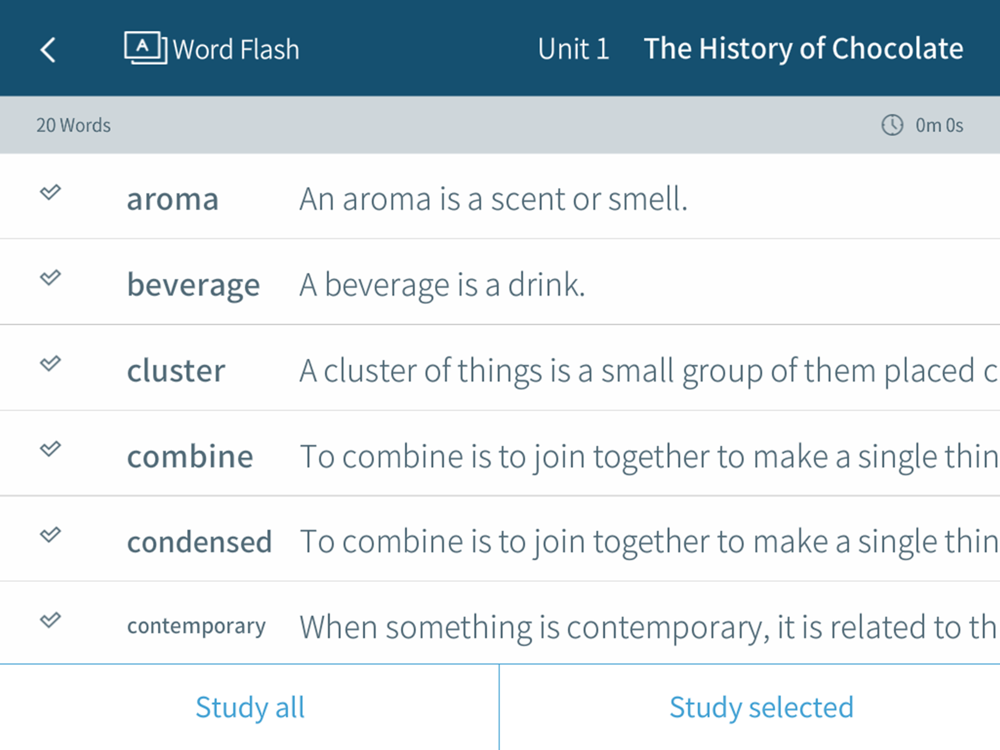The image size is (1000, 750).
Task: Go back using the left chevron arrow
Action: pos(48,49)
